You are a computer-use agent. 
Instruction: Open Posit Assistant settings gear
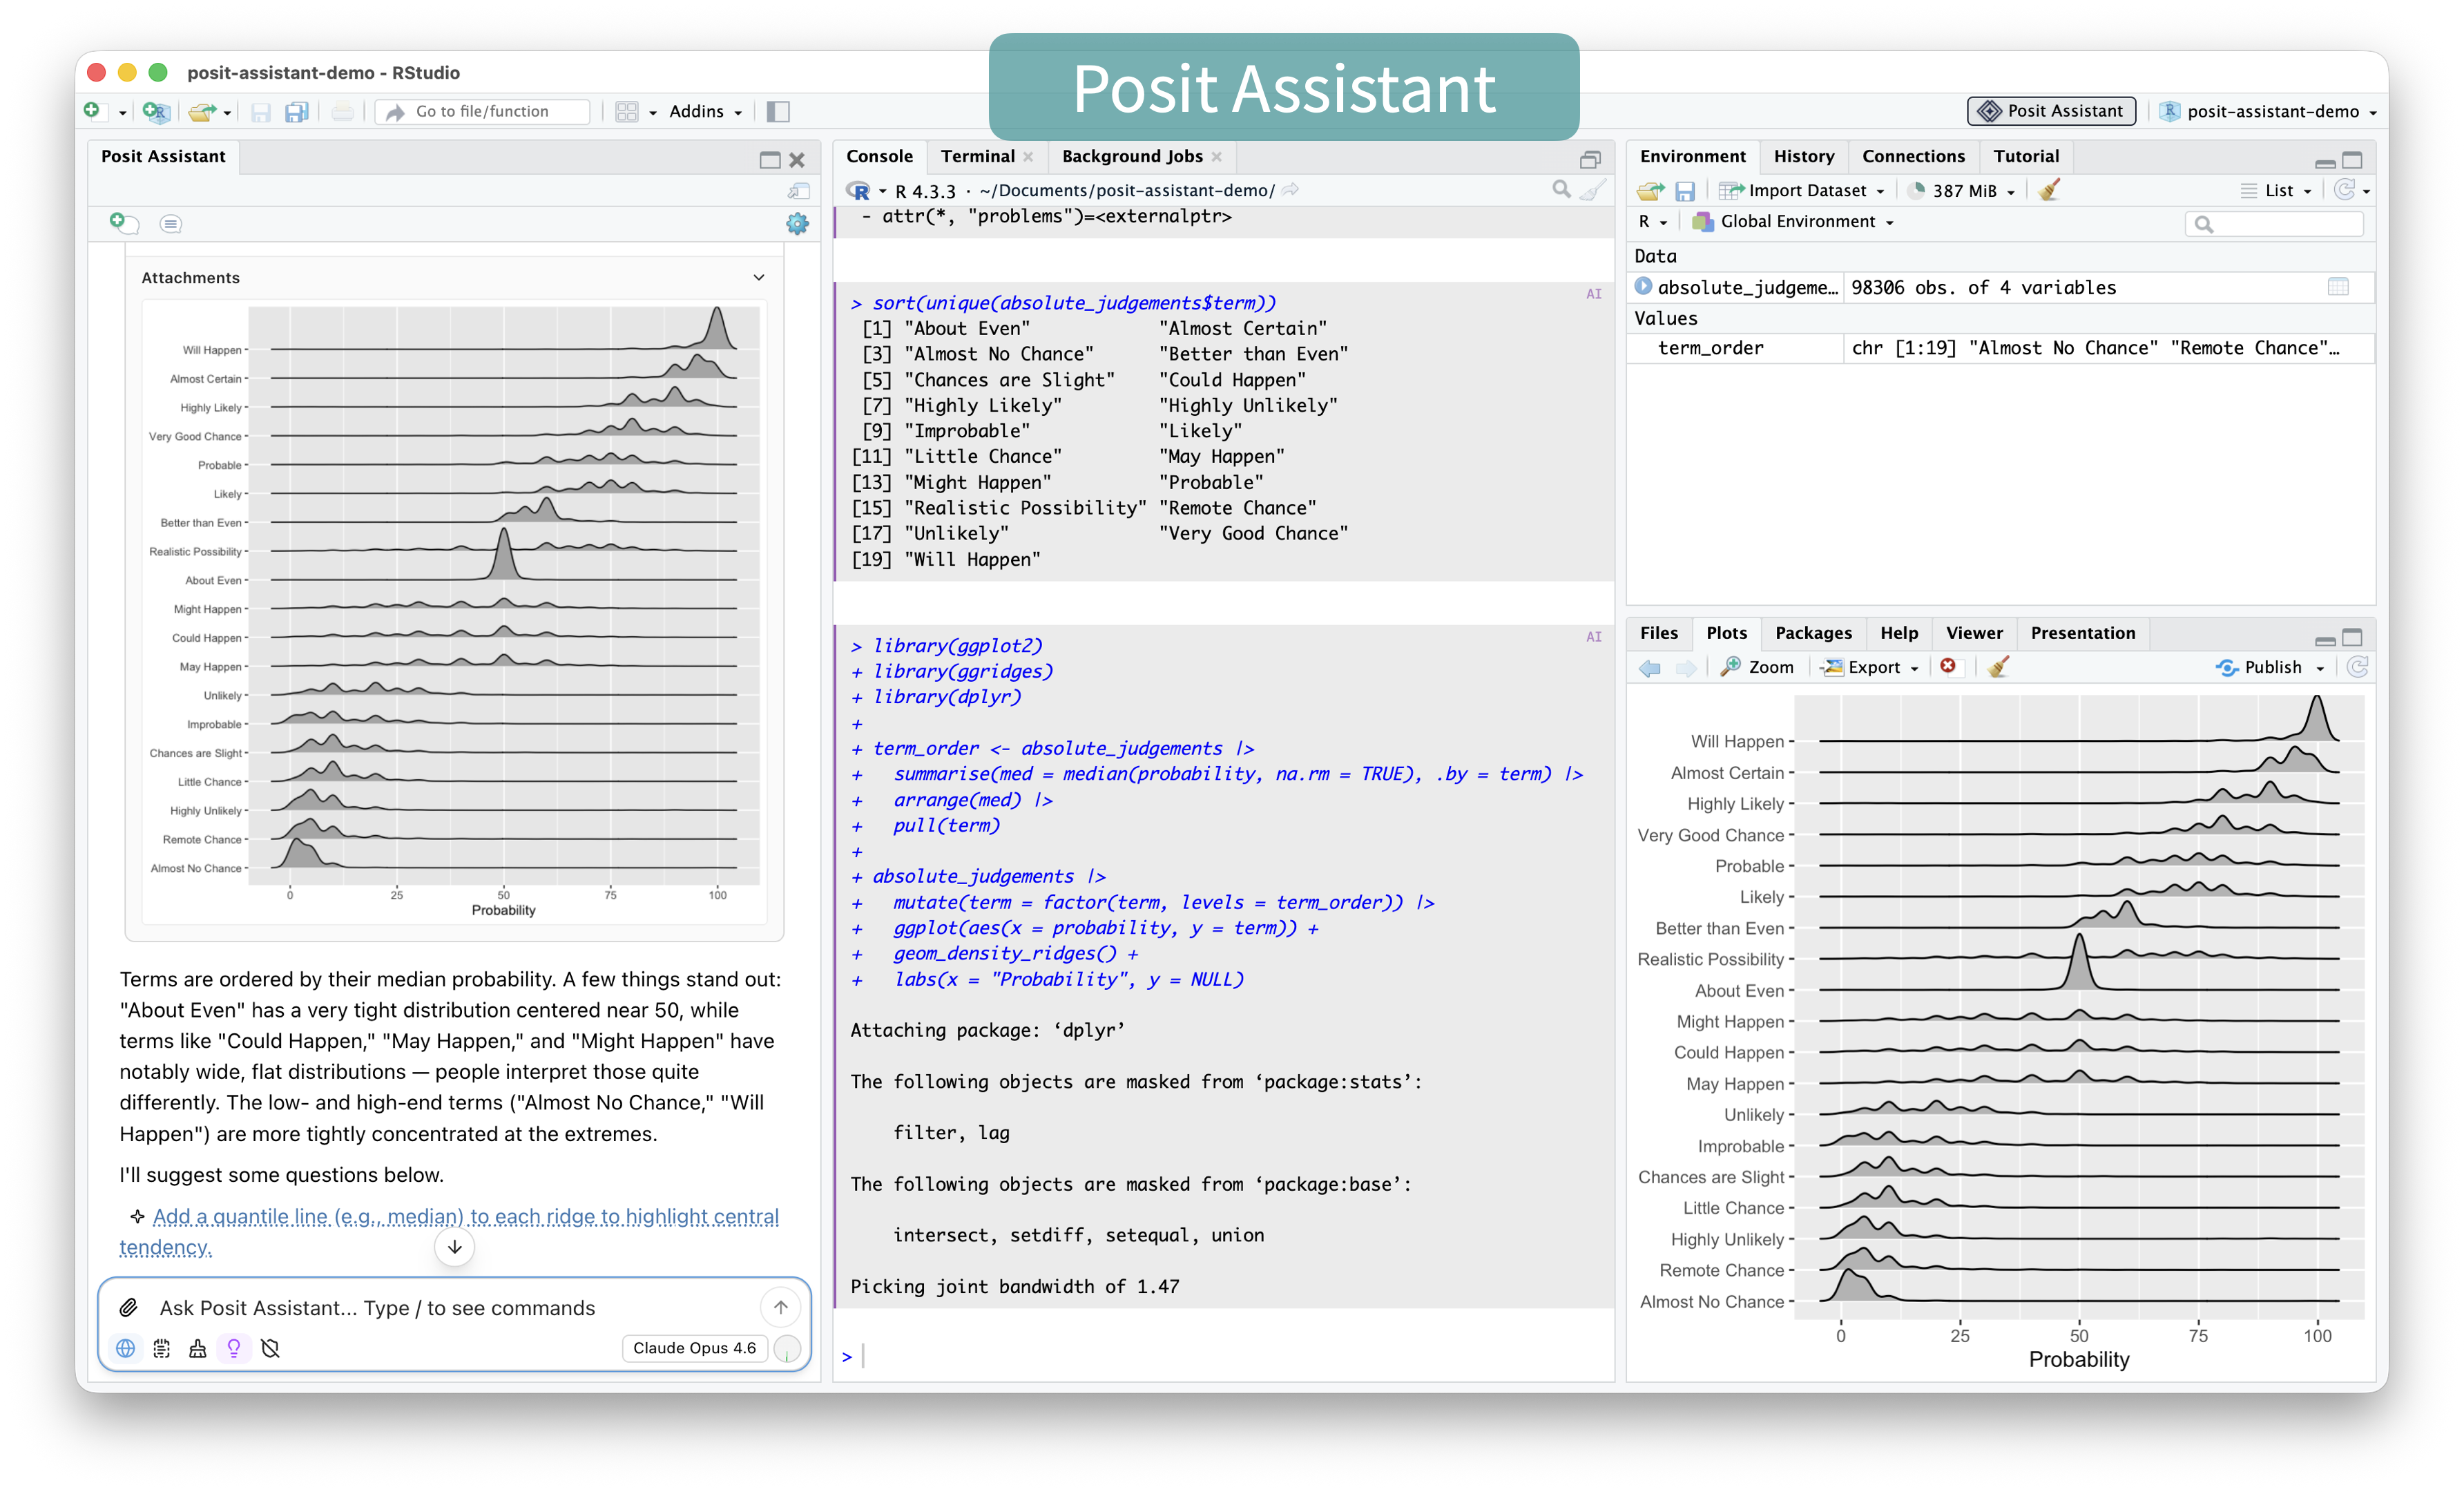tap(797, 223)
